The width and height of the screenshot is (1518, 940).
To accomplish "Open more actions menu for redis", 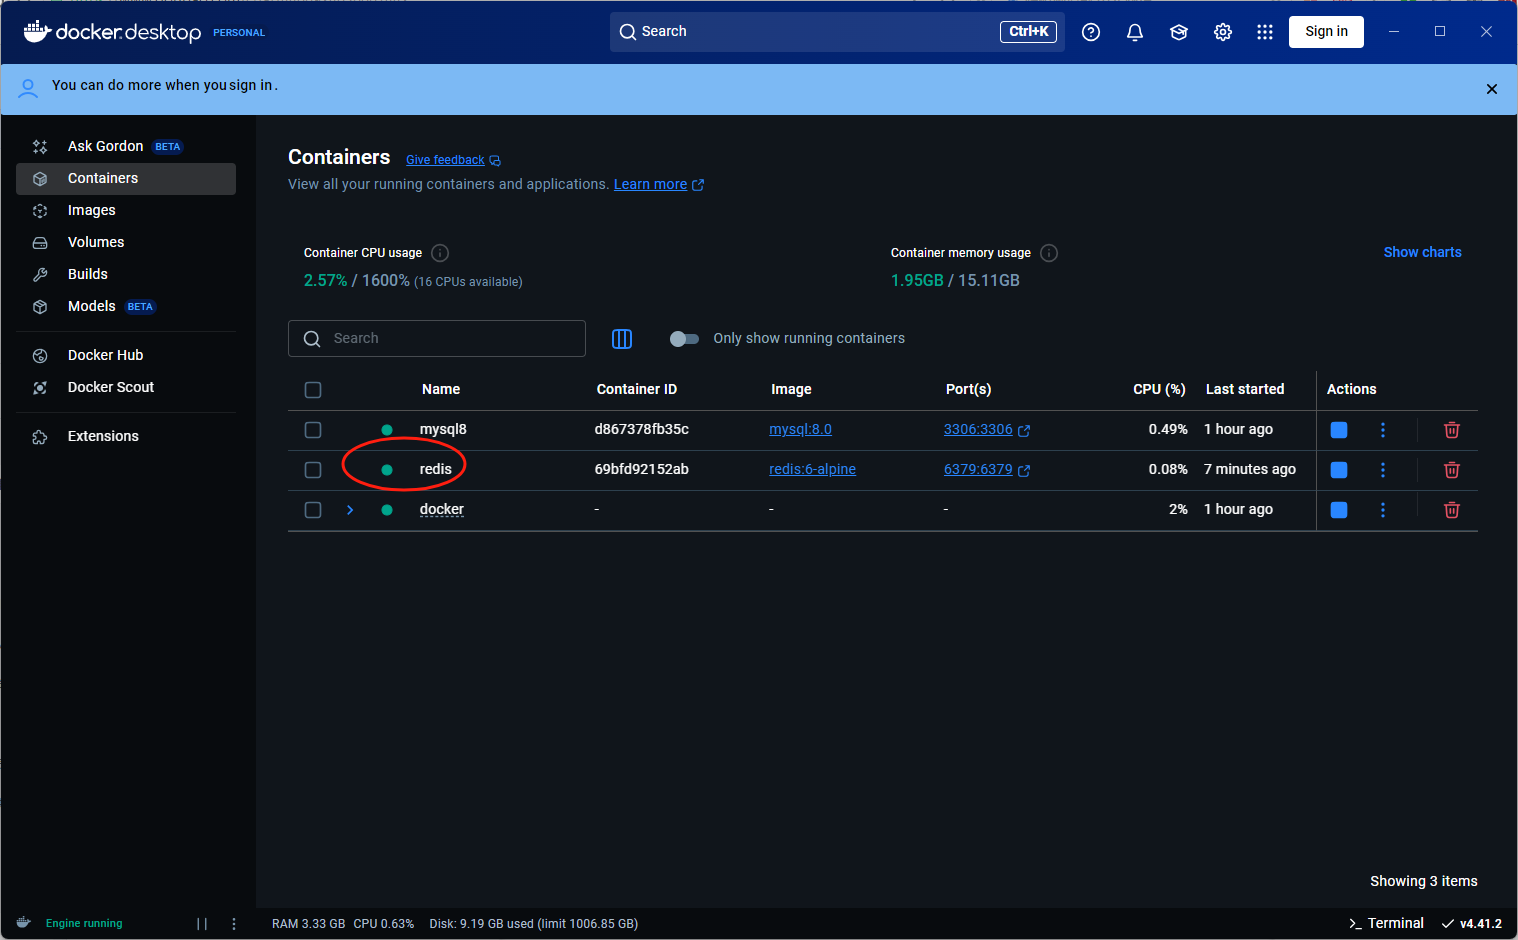I will (1383, 470).
